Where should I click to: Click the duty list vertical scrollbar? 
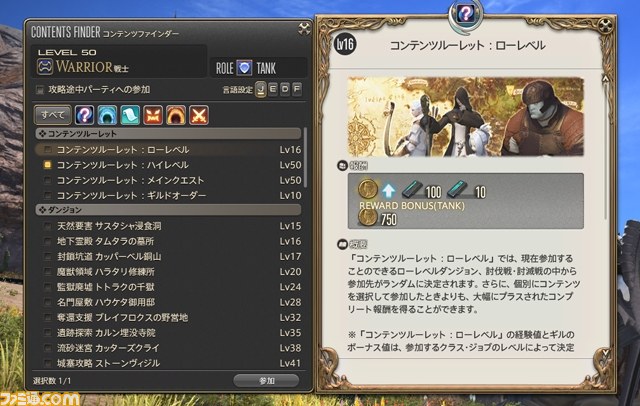point(305,159)
